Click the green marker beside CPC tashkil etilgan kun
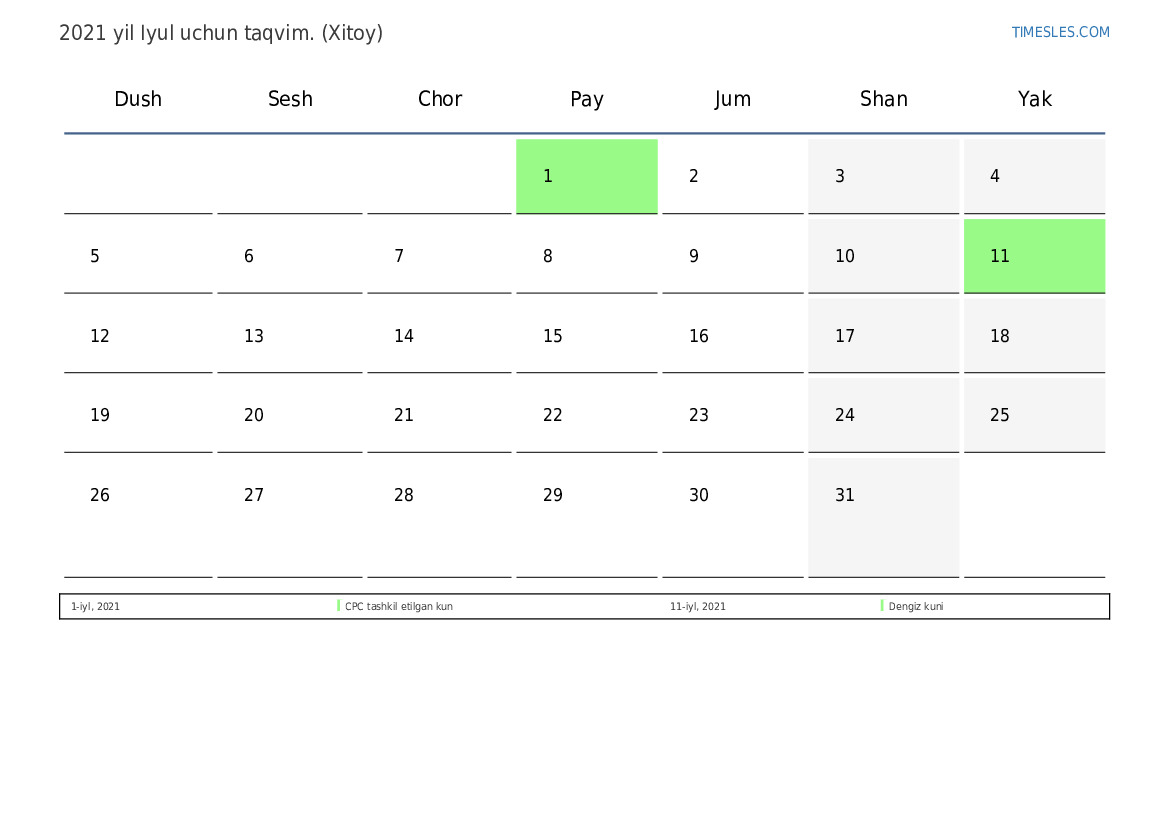Image resolution: width=1169 pixels, height=827 pixels. pyautogui.click(x=339, y=606)
